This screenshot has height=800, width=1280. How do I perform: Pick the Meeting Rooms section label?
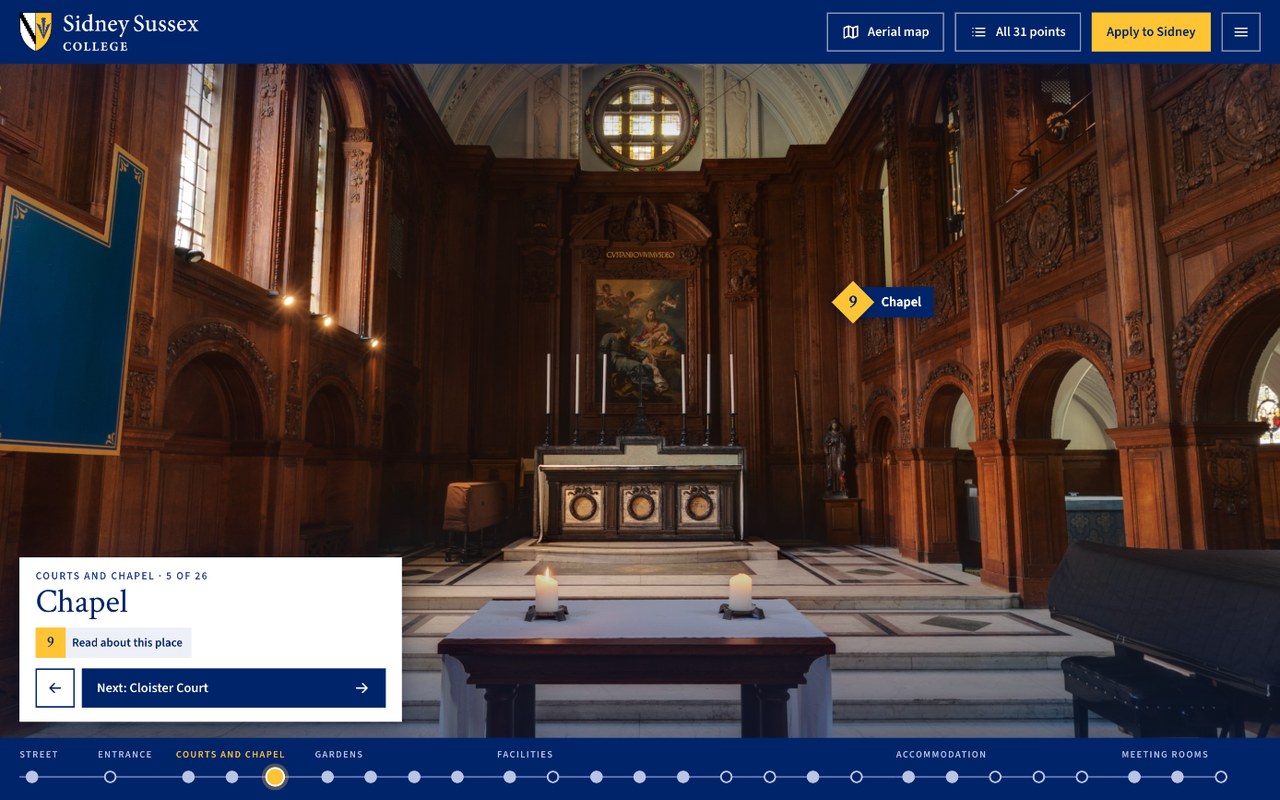click(1165, 754)
